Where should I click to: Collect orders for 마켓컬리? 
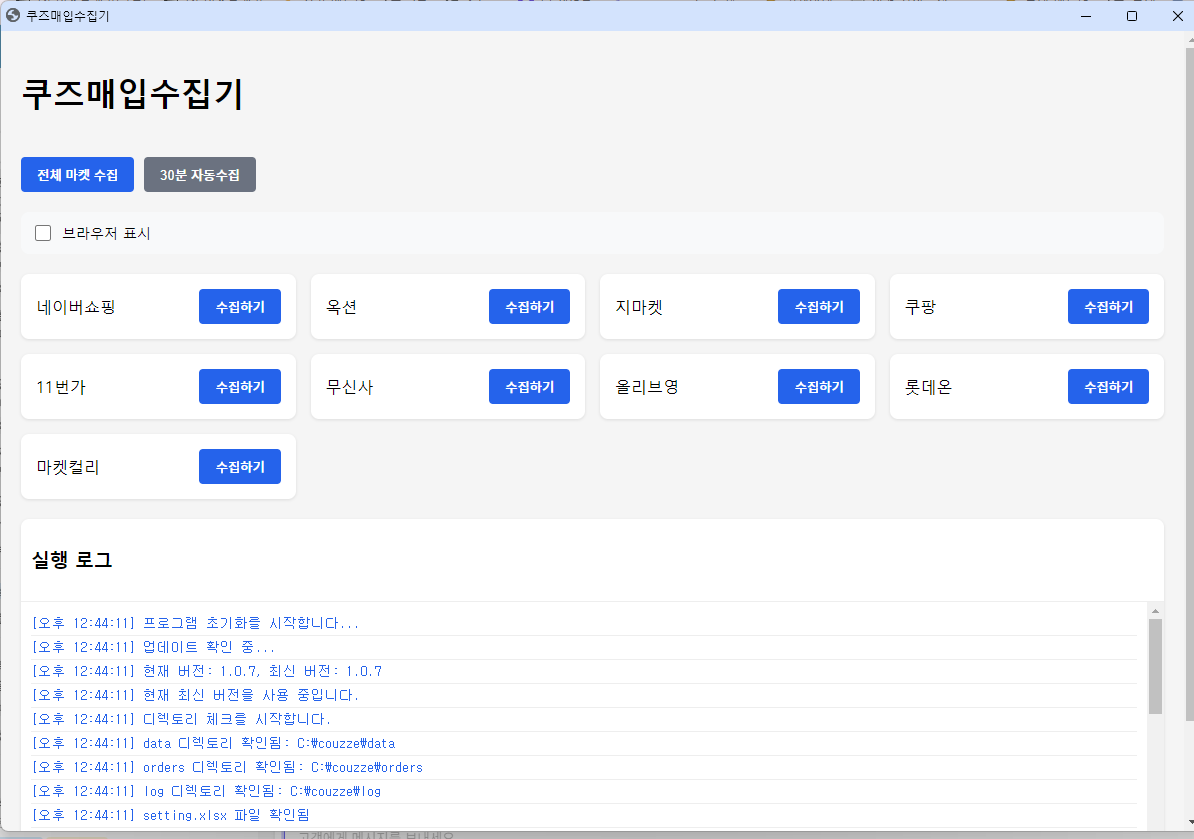point(240,467)
